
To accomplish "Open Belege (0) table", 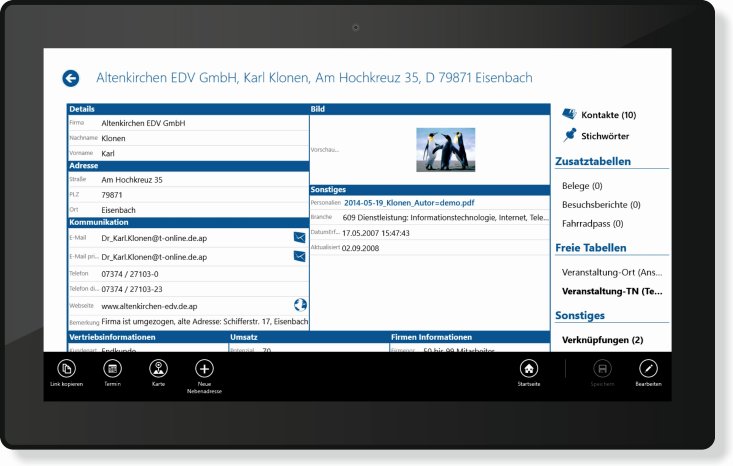I will coord(582,186).
